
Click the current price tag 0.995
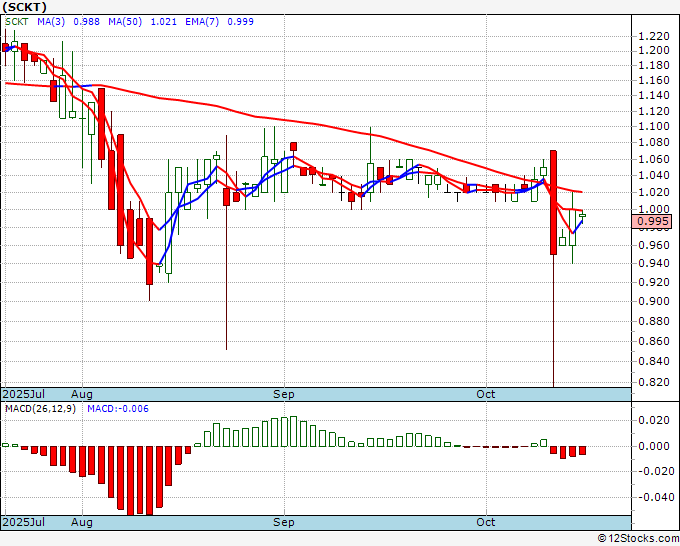tap(652, 222)
